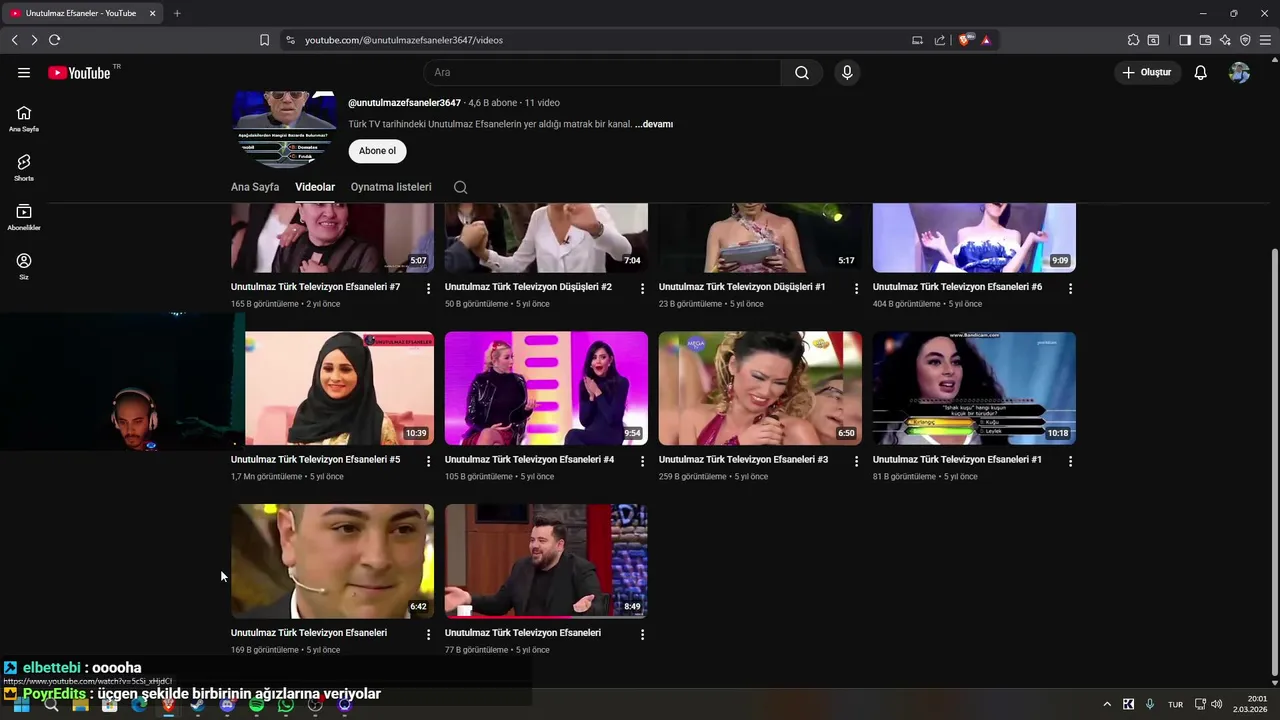Play the 8:49 video thumbnail

coord(546,561)
